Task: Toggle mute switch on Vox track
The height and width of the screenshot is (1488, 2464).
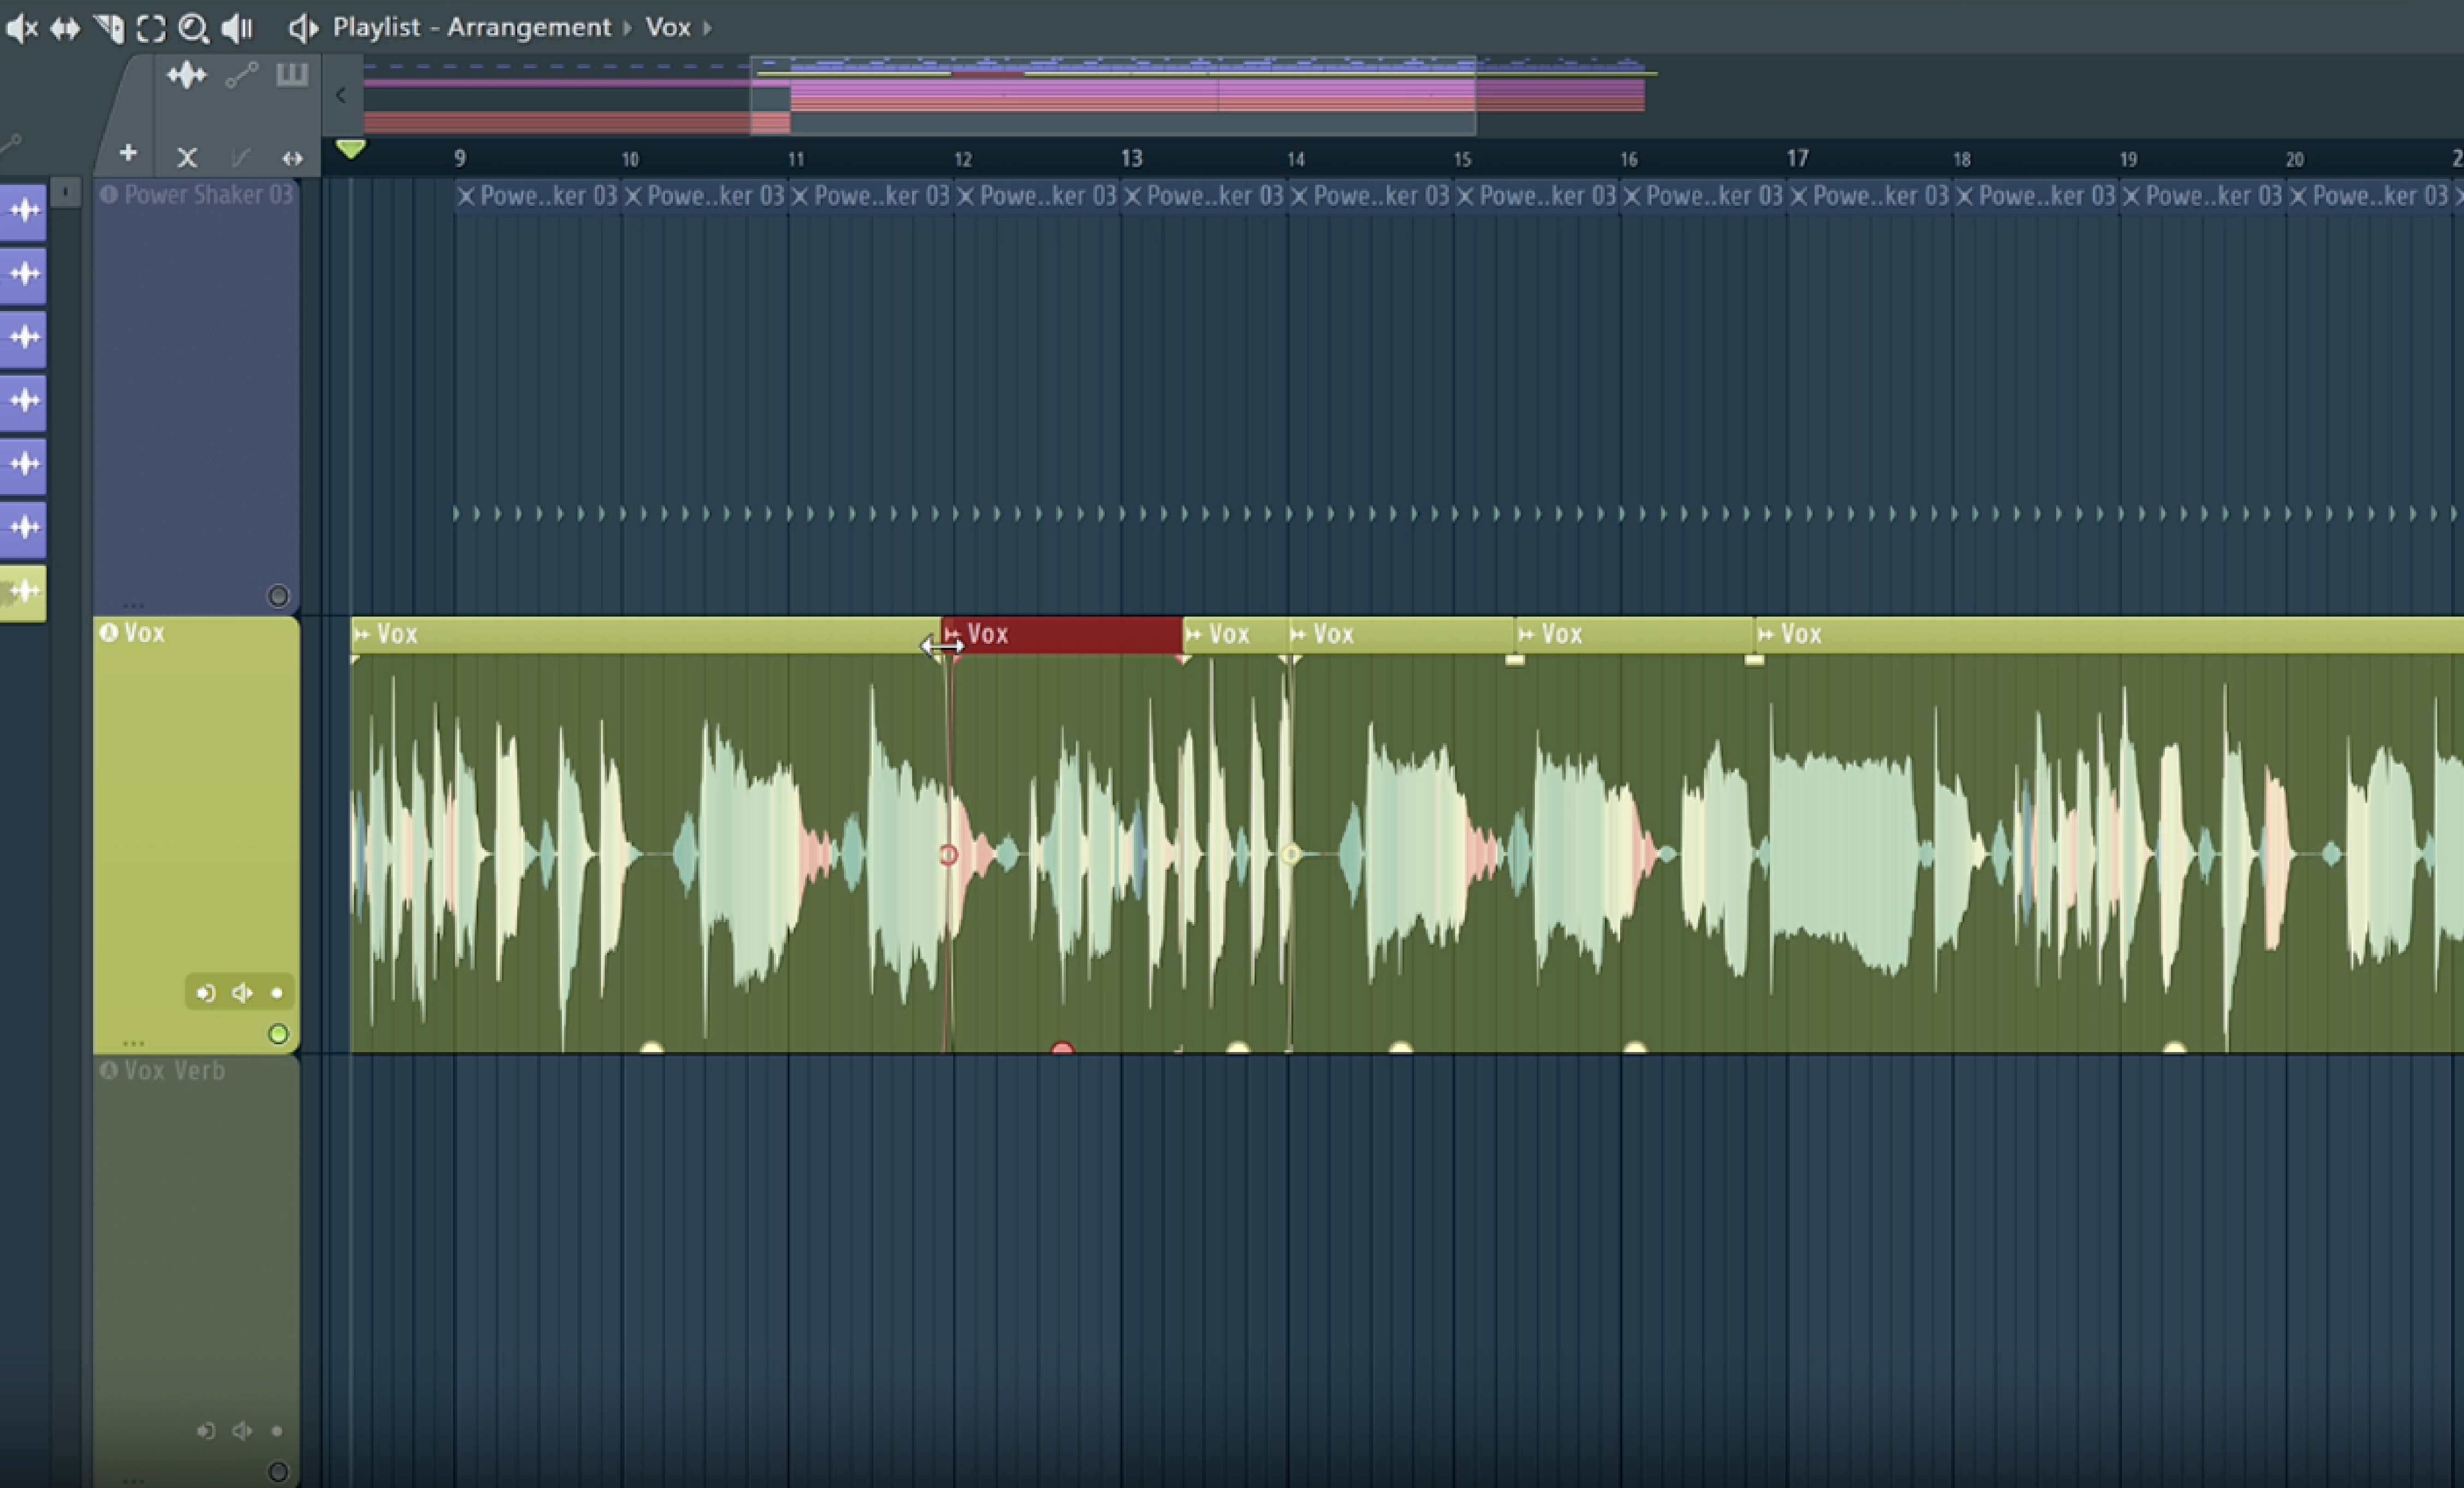Action: [x=278, y=1034]
